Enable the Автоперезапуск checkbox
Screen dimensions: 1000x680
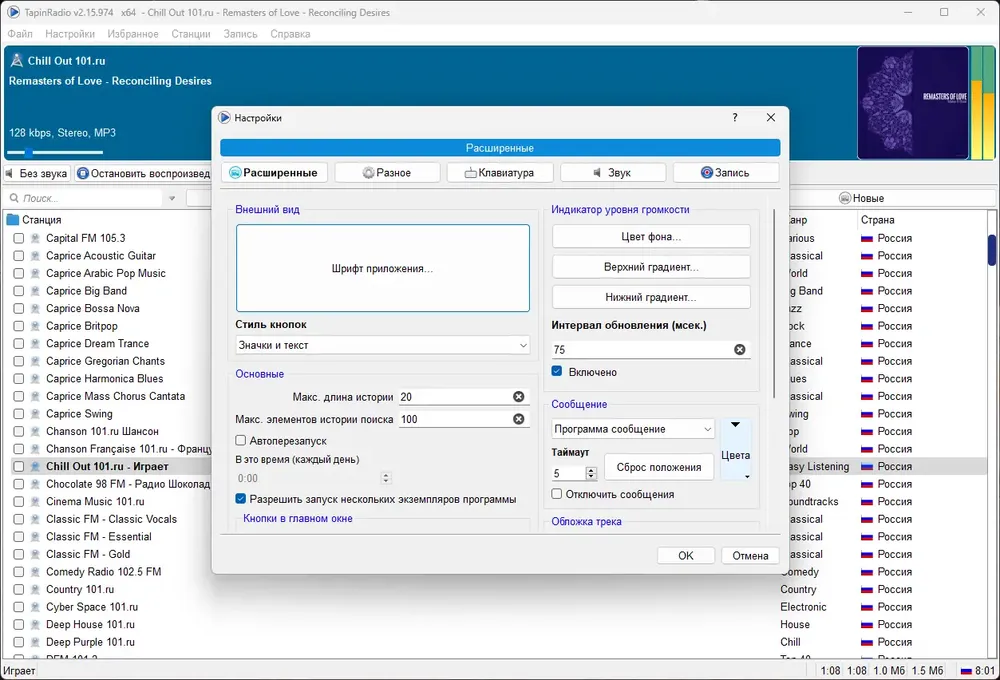click(x=240, y=440)
